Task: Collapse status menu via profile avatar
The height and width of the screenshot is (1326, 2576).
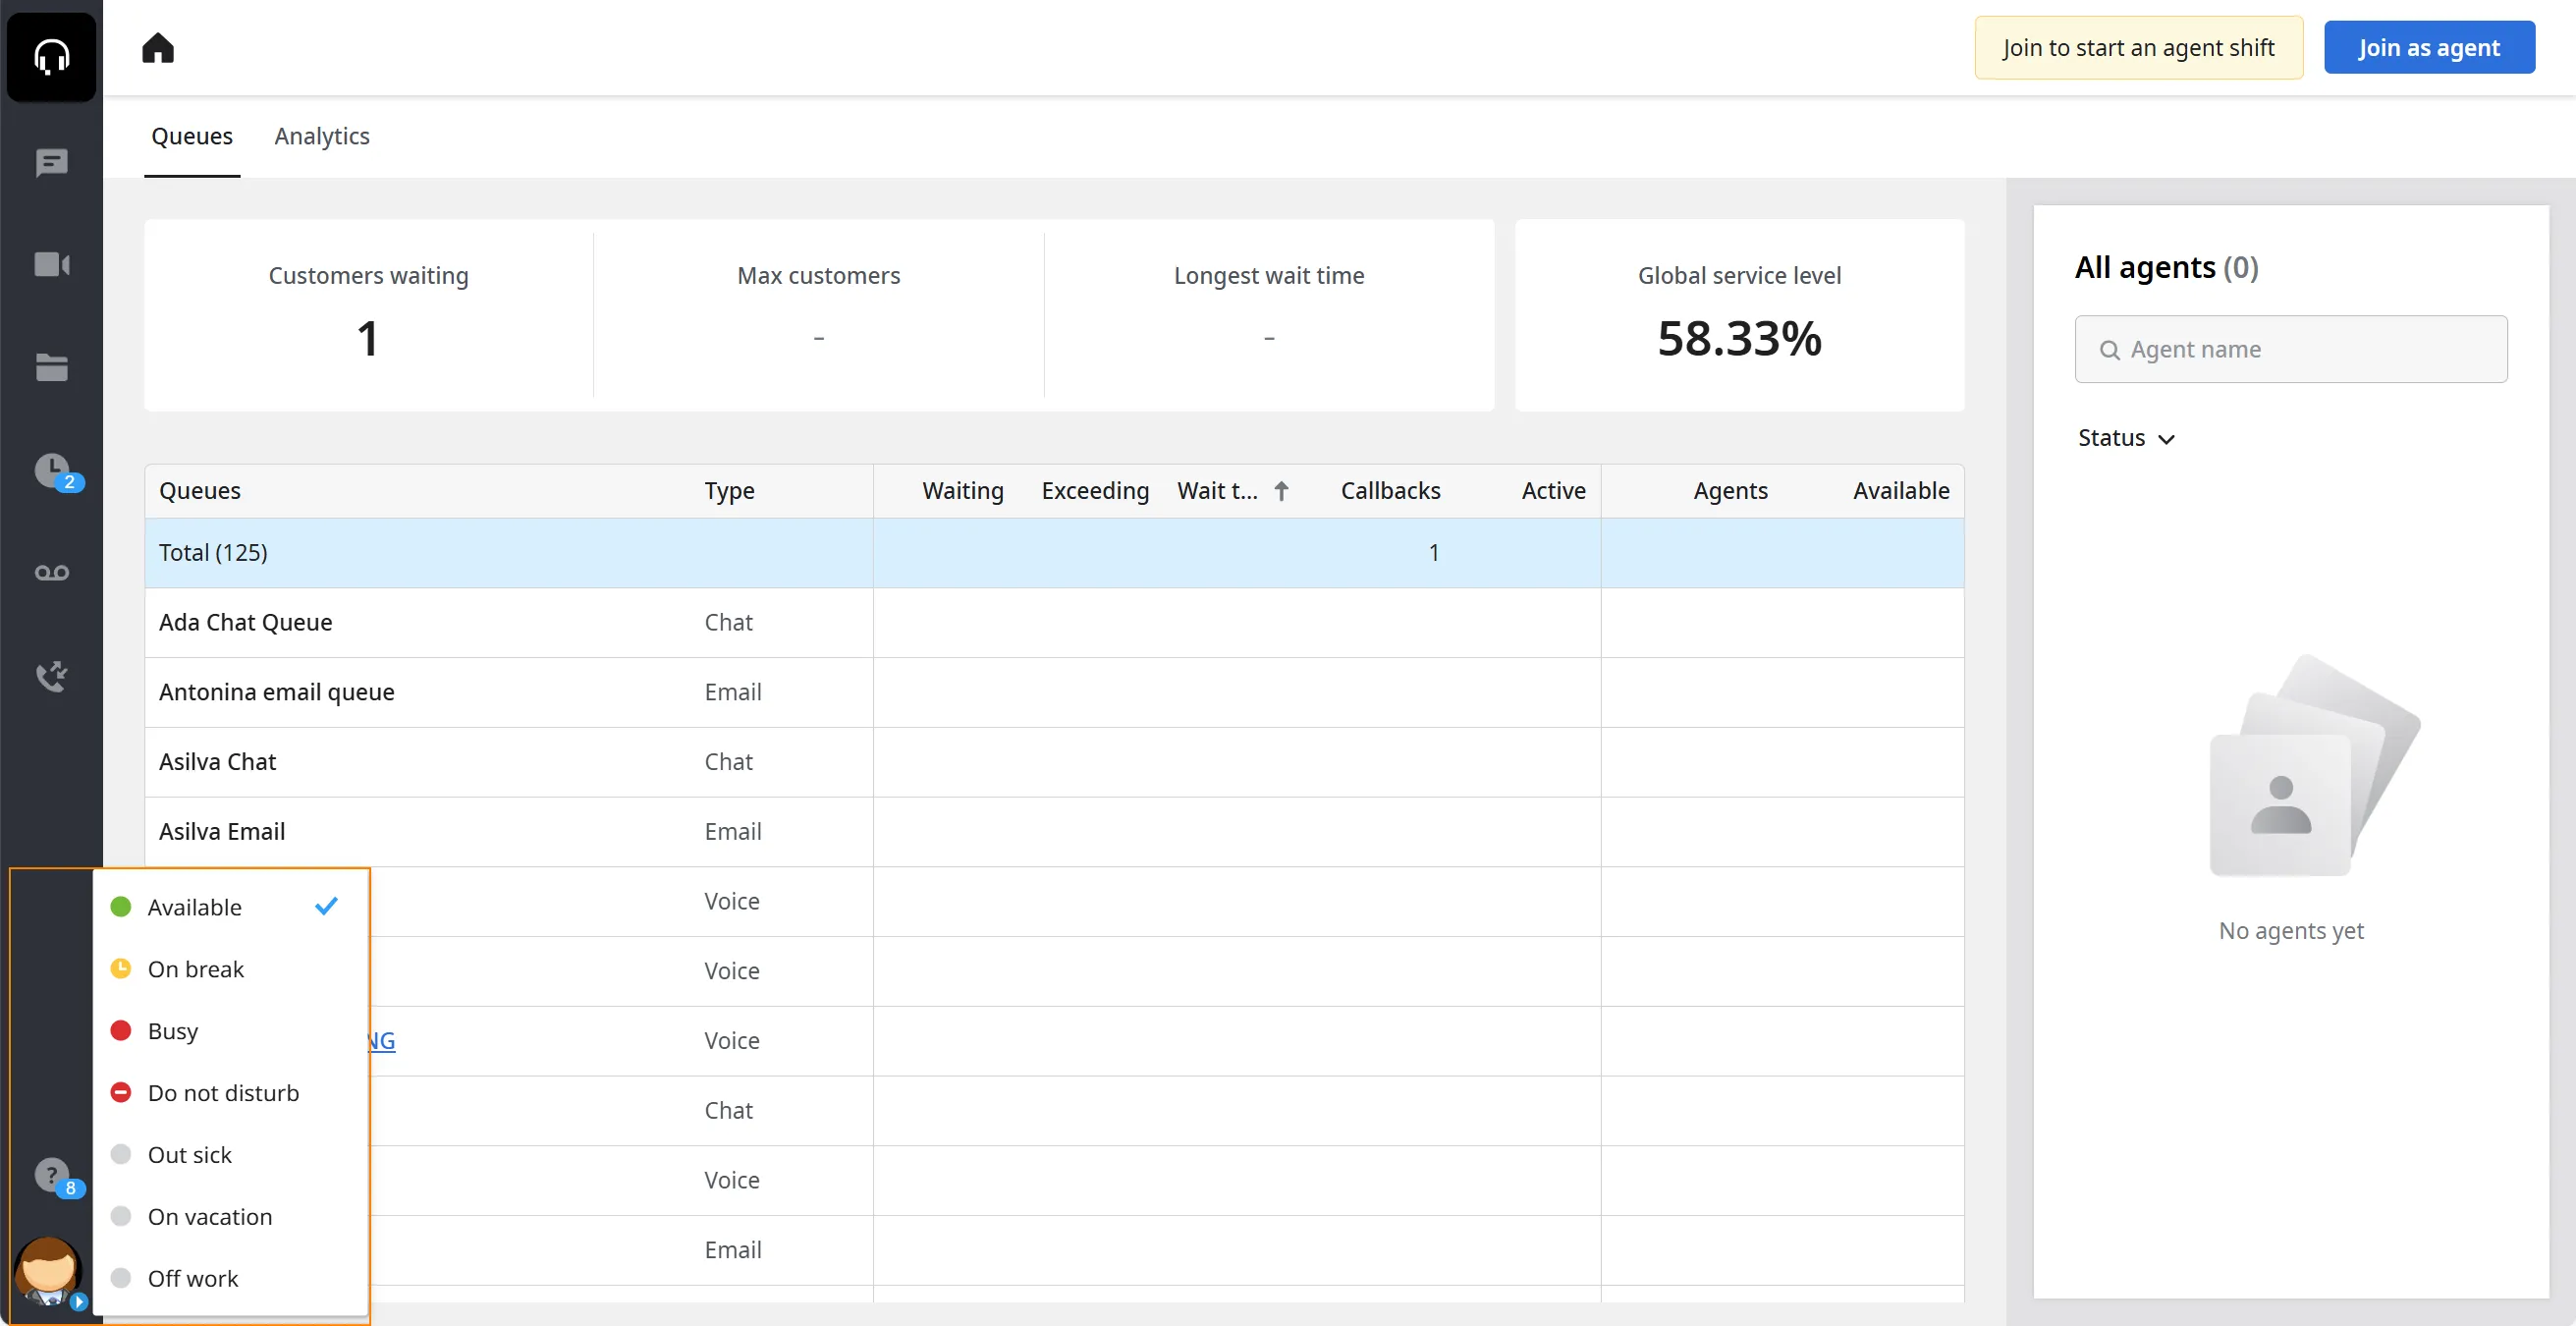Action: 49,1271
